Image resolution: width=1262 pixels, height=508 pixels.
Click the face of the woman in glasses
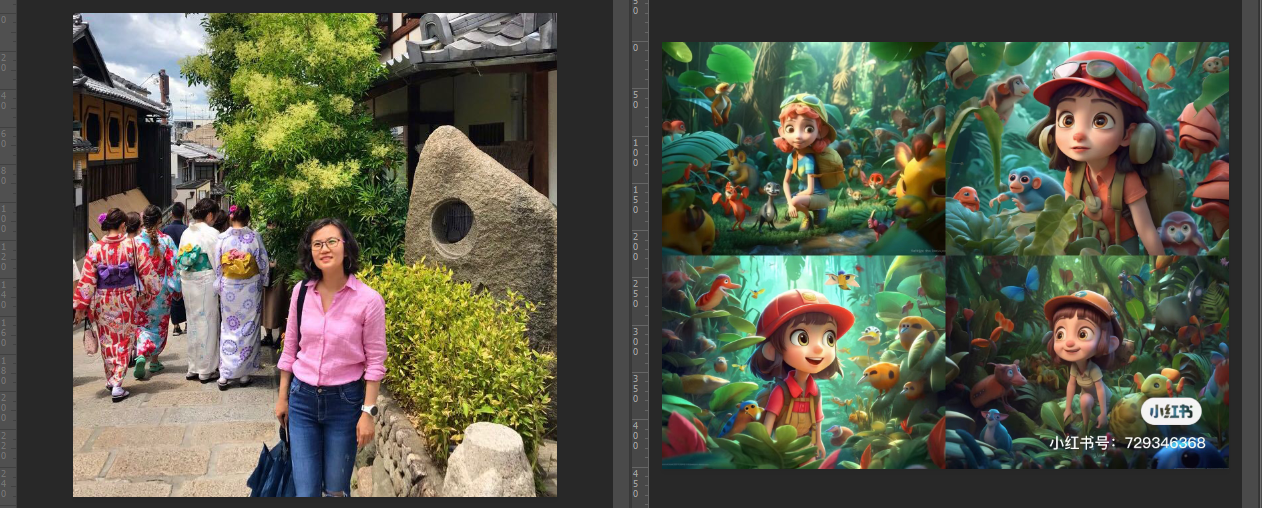327,248
